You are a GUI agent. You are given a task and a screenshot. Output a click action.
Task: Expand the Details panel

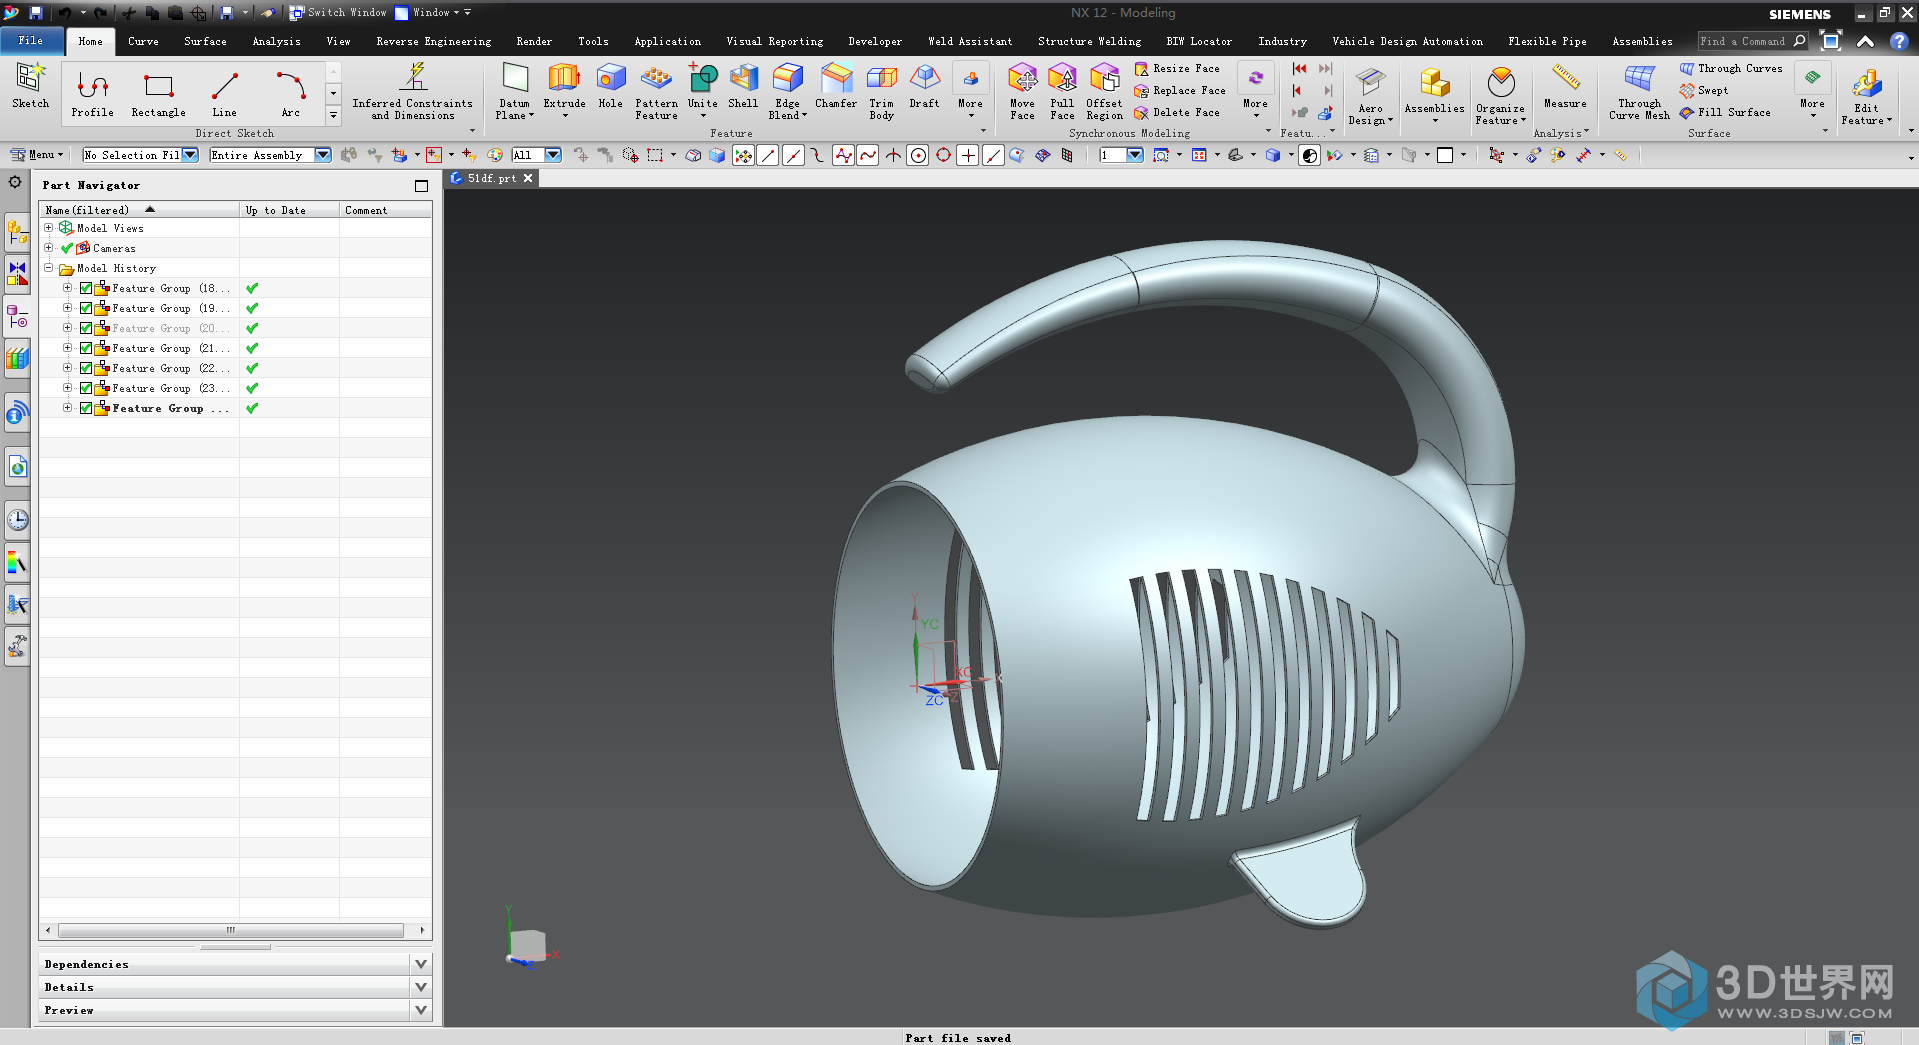pos(421,987)
